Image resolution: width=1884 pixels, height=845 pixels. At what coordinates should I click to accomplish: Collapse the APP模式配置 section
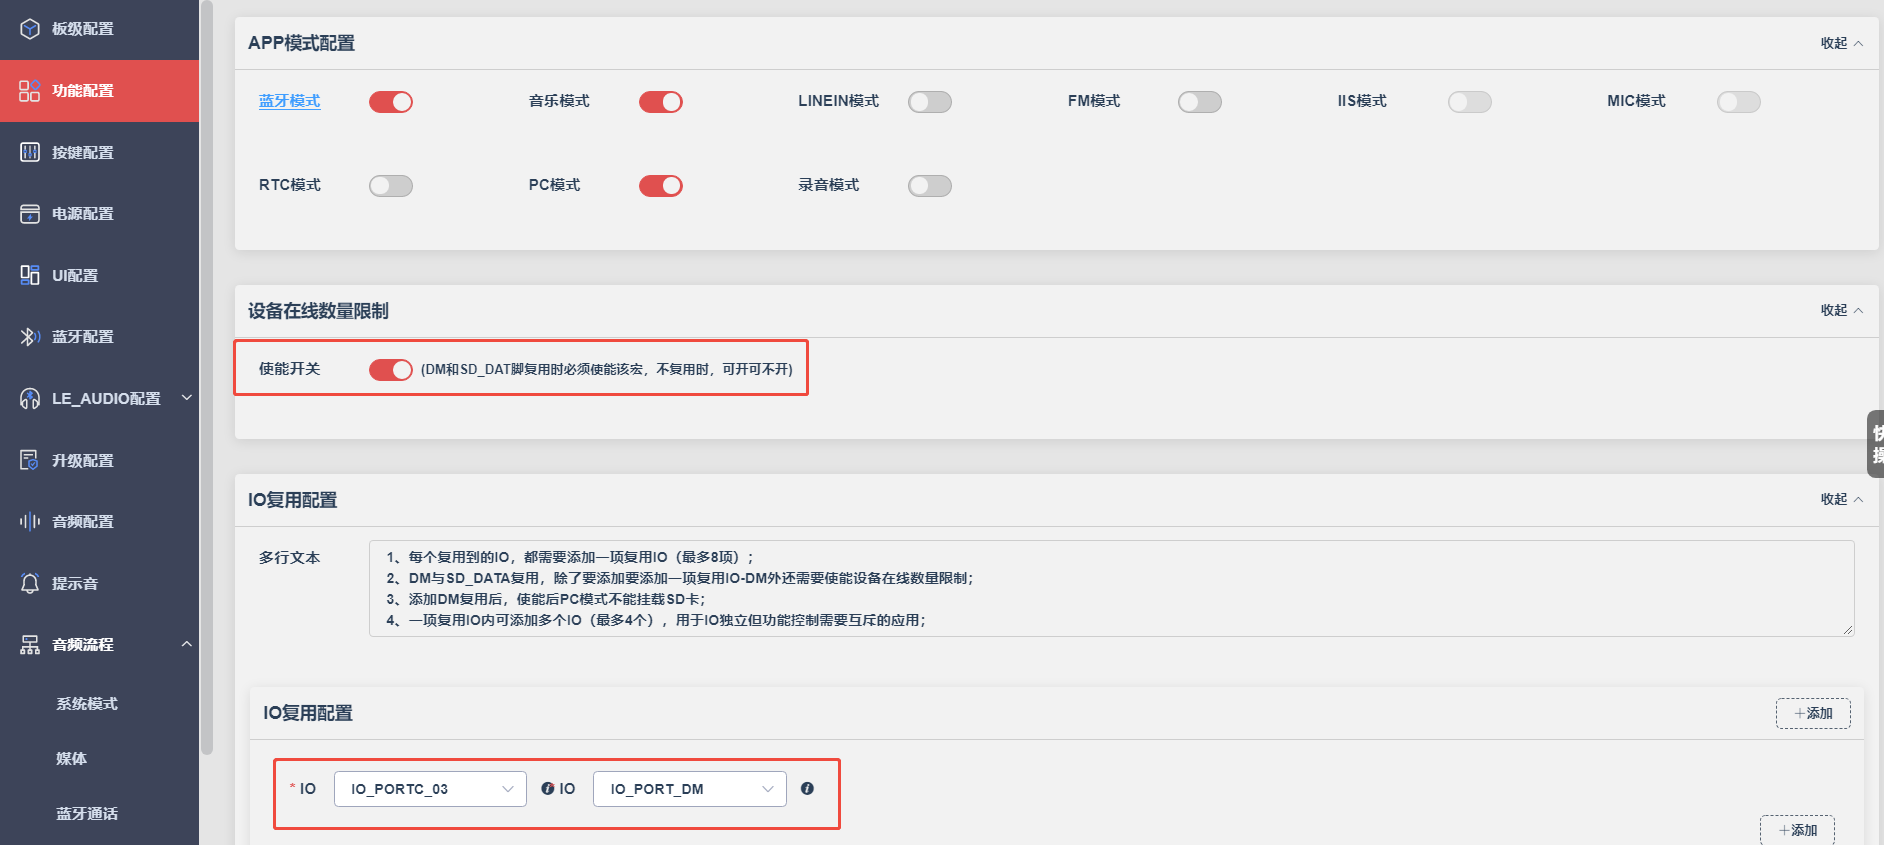[1841, 43]
